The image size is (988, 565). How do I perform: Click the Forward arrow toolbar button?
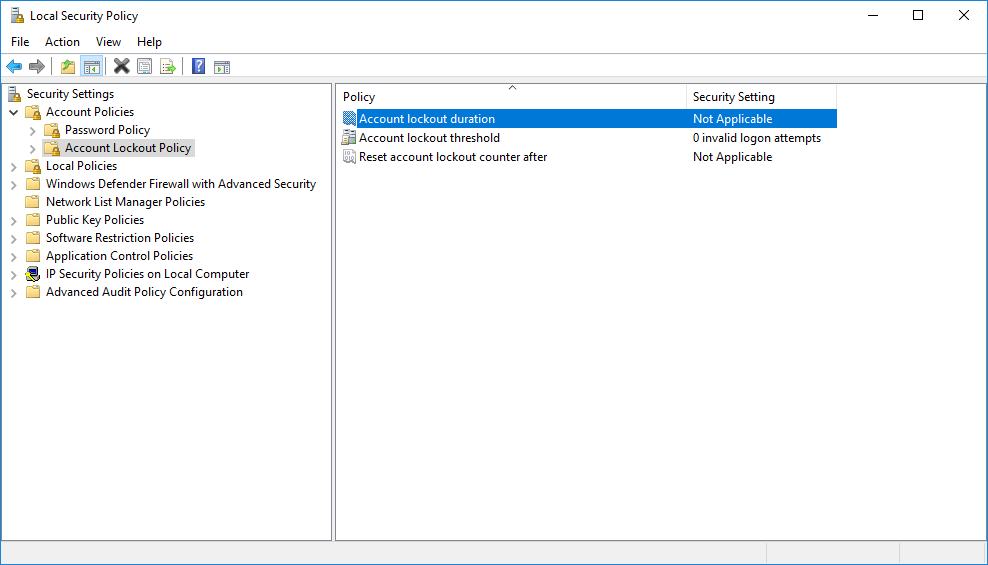pyautogui.click(x=37, y=67)
